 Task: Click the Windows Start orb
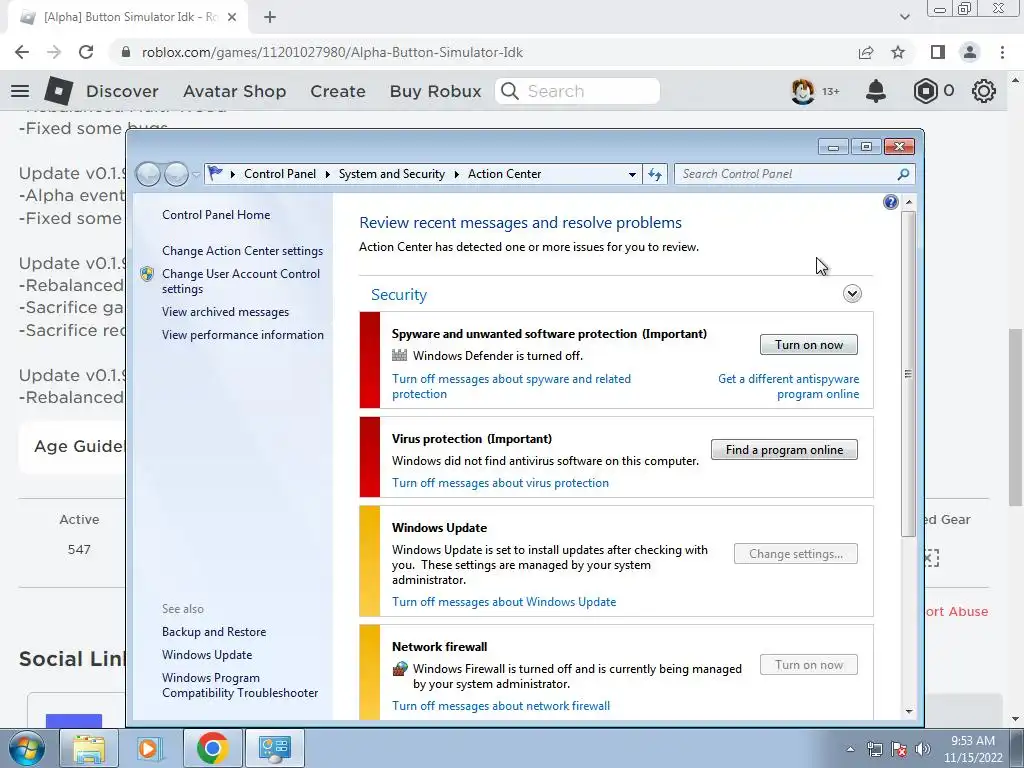(27, 748)
